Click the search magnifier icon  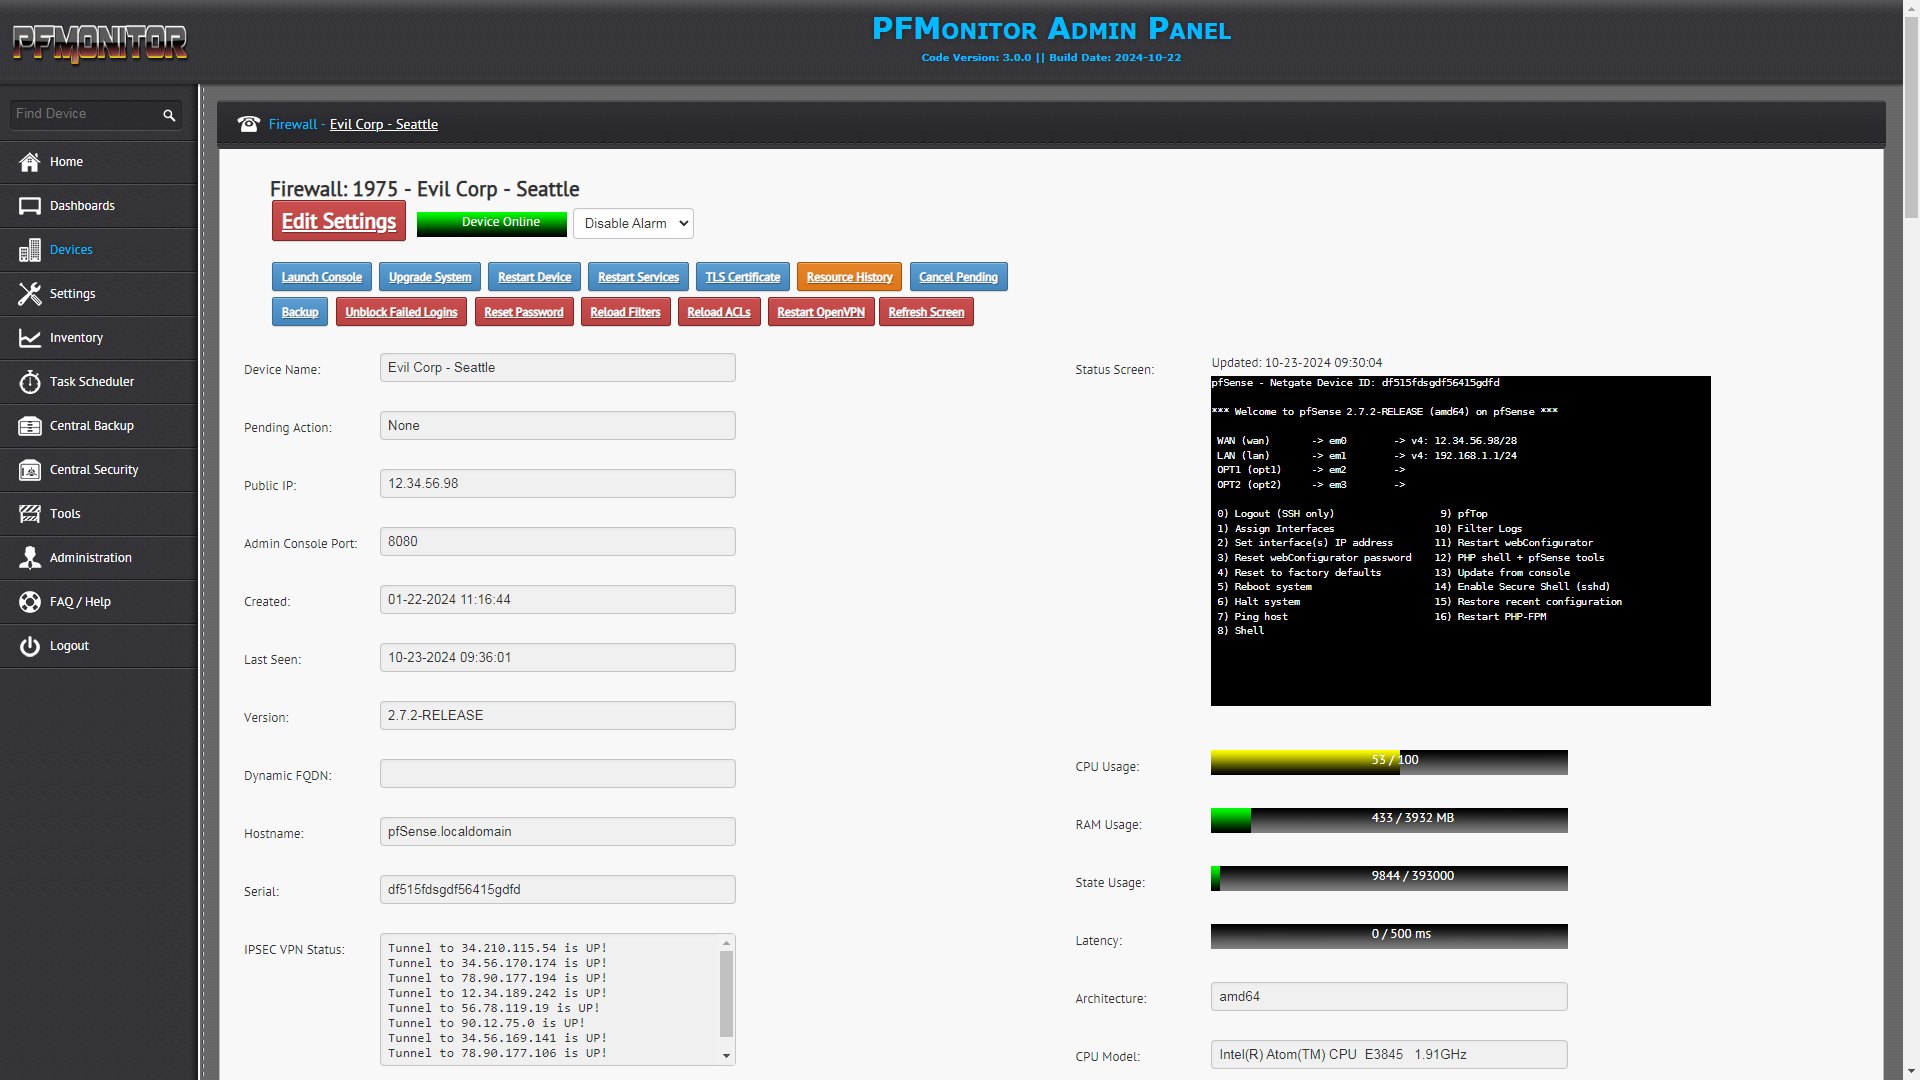(x=169, y=115)
